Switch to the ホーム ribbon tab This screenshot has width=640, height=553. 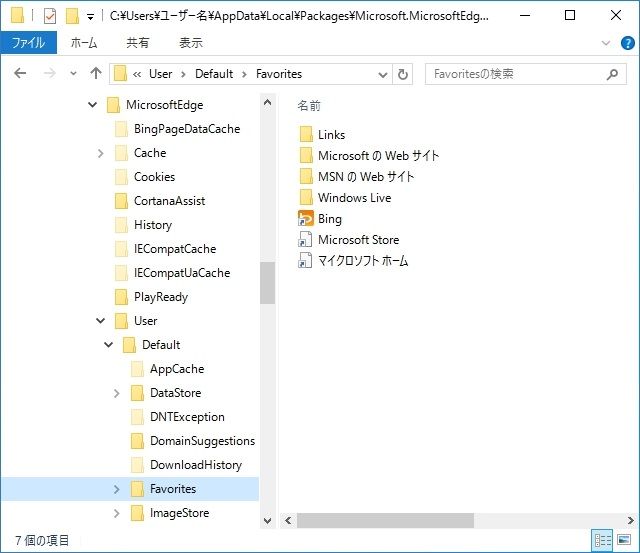click(84, 42)
